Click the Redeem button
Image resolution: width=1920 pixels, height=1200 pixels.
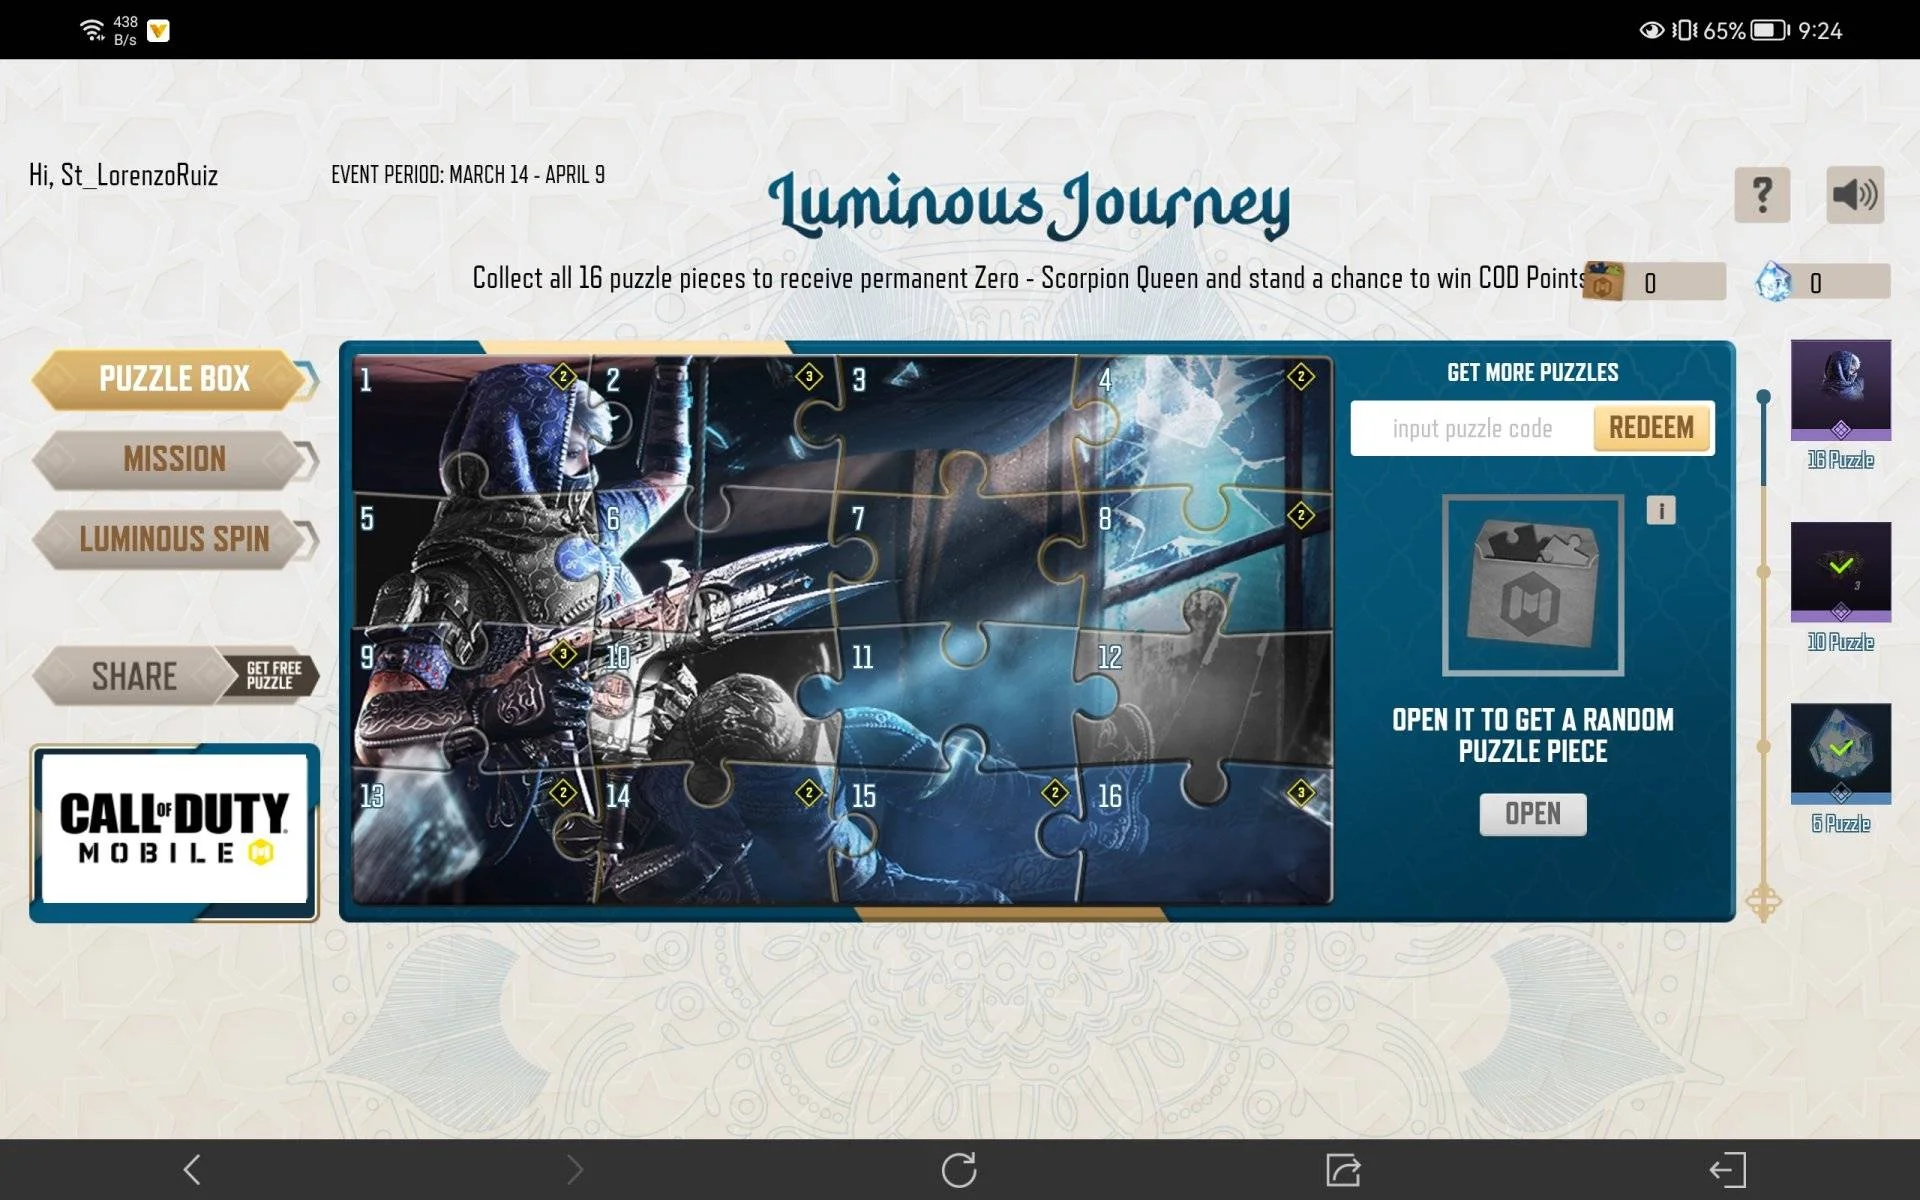pyautogui.click(x=1652, y=428)
